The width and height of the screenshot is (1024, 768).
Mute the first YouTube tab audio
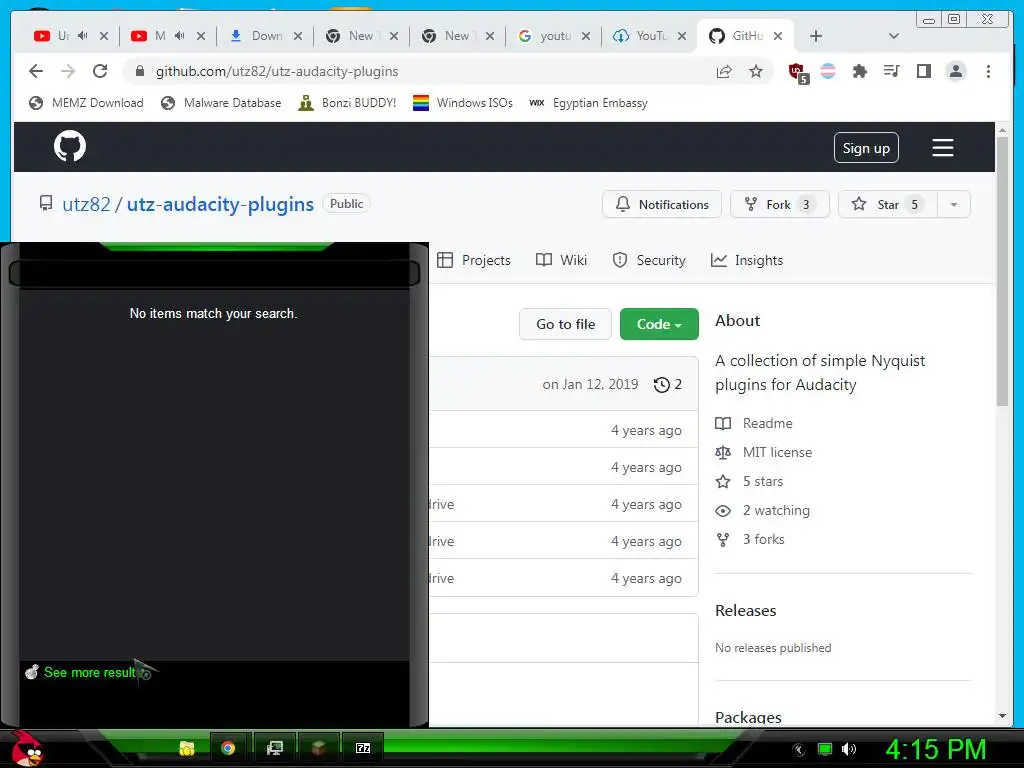(x=82, y=36)
